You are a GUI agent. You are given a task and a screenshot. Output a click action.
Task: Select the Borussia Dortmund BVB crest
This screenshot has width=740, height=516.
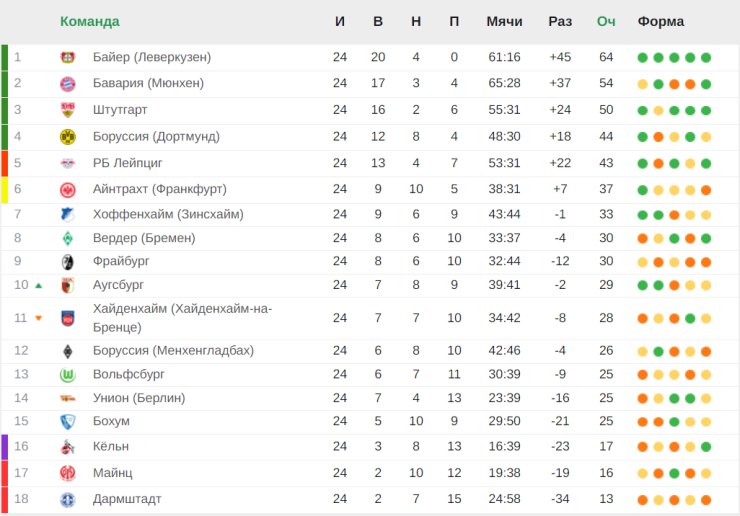[68, 137]
